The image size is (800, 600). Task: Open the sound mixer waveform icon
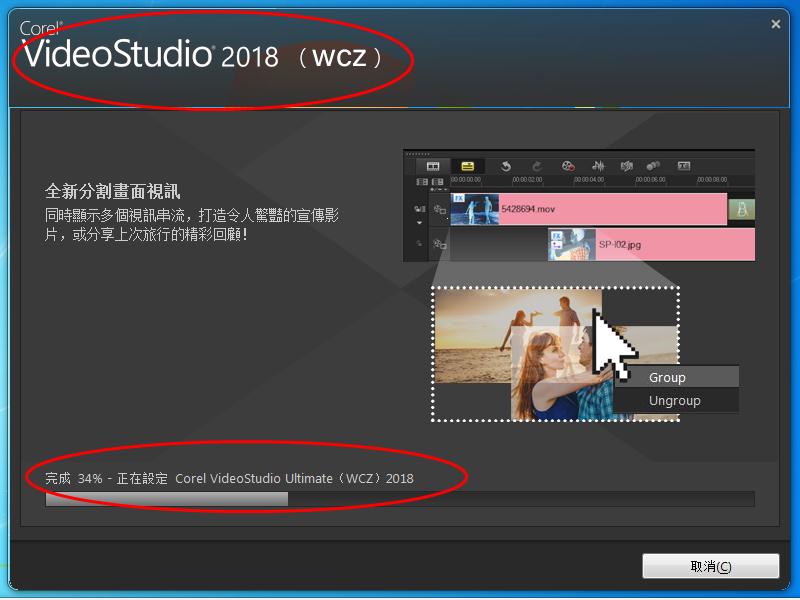[598, 166]
